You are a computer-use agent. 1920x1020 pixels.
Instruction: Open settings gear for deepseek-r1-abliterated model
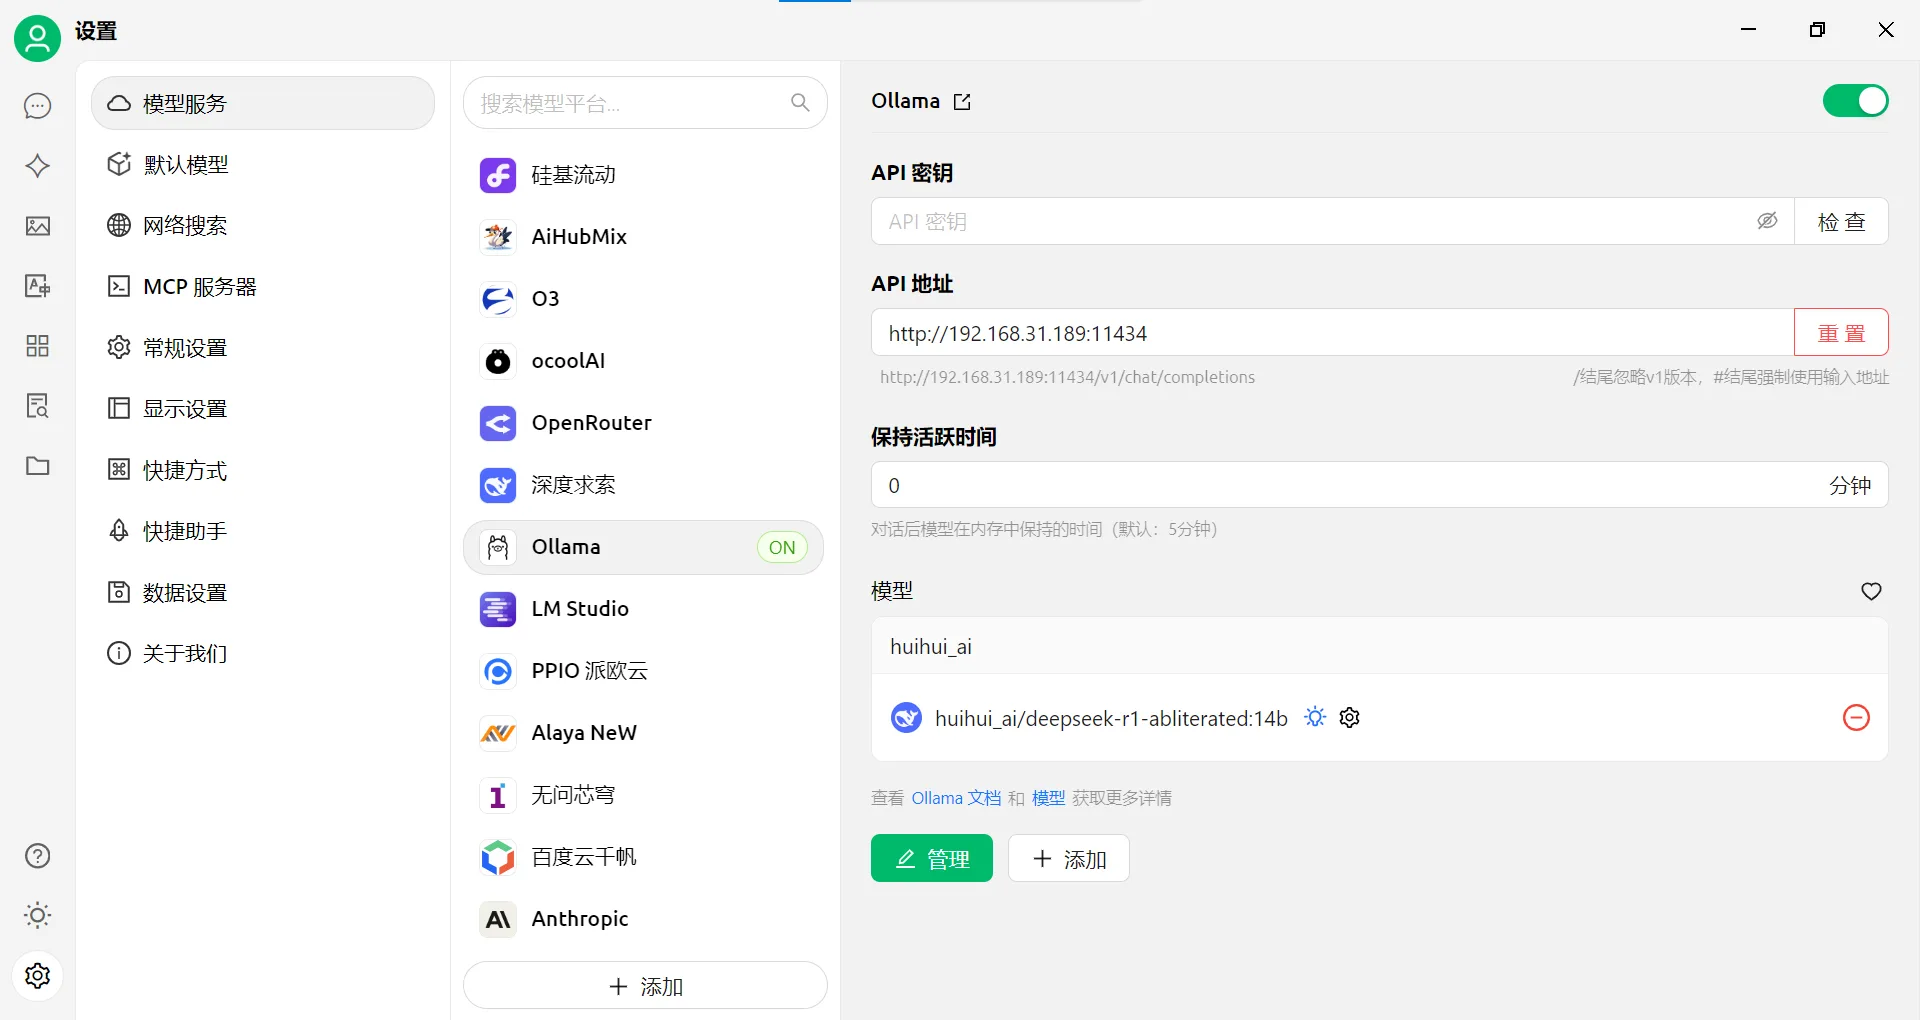1350,718
